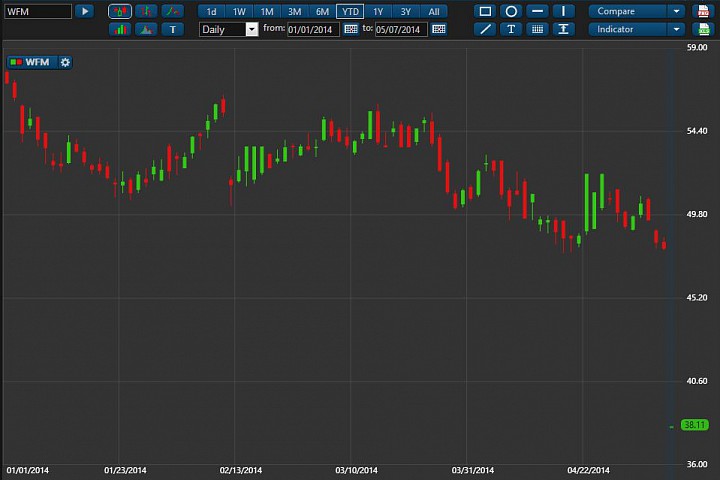The image size is (720, 480).
Task: Set the range to 1M
Action: [267, 11]
